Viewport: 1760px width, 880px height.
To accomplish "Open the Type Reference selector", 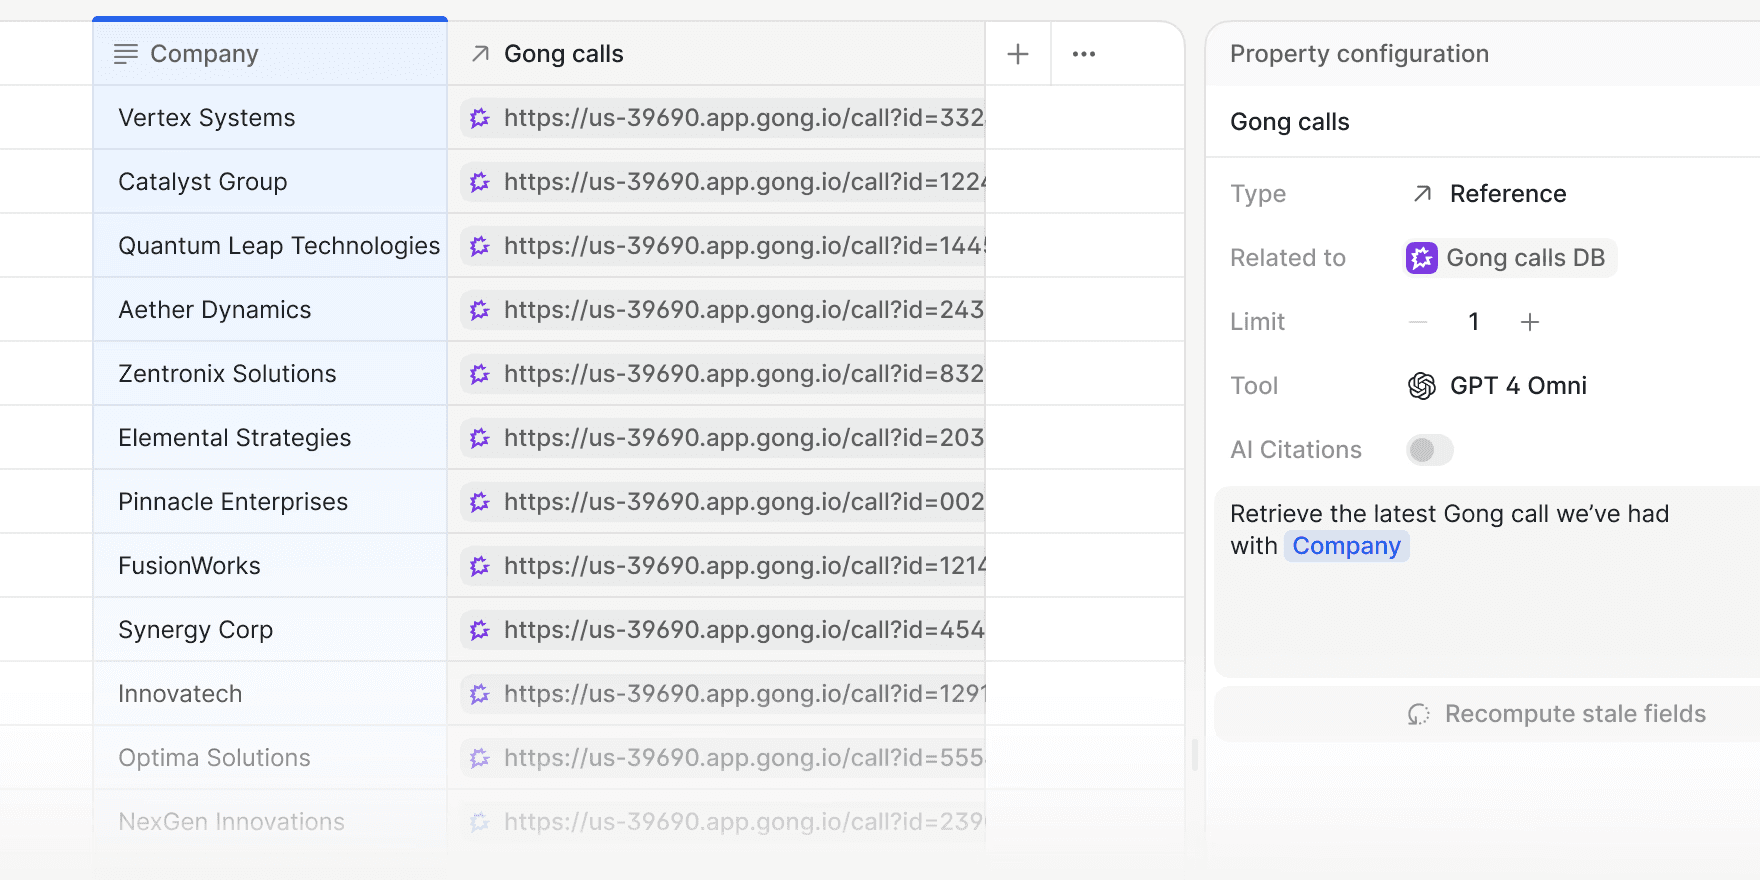I will [x=1489, y=194].
